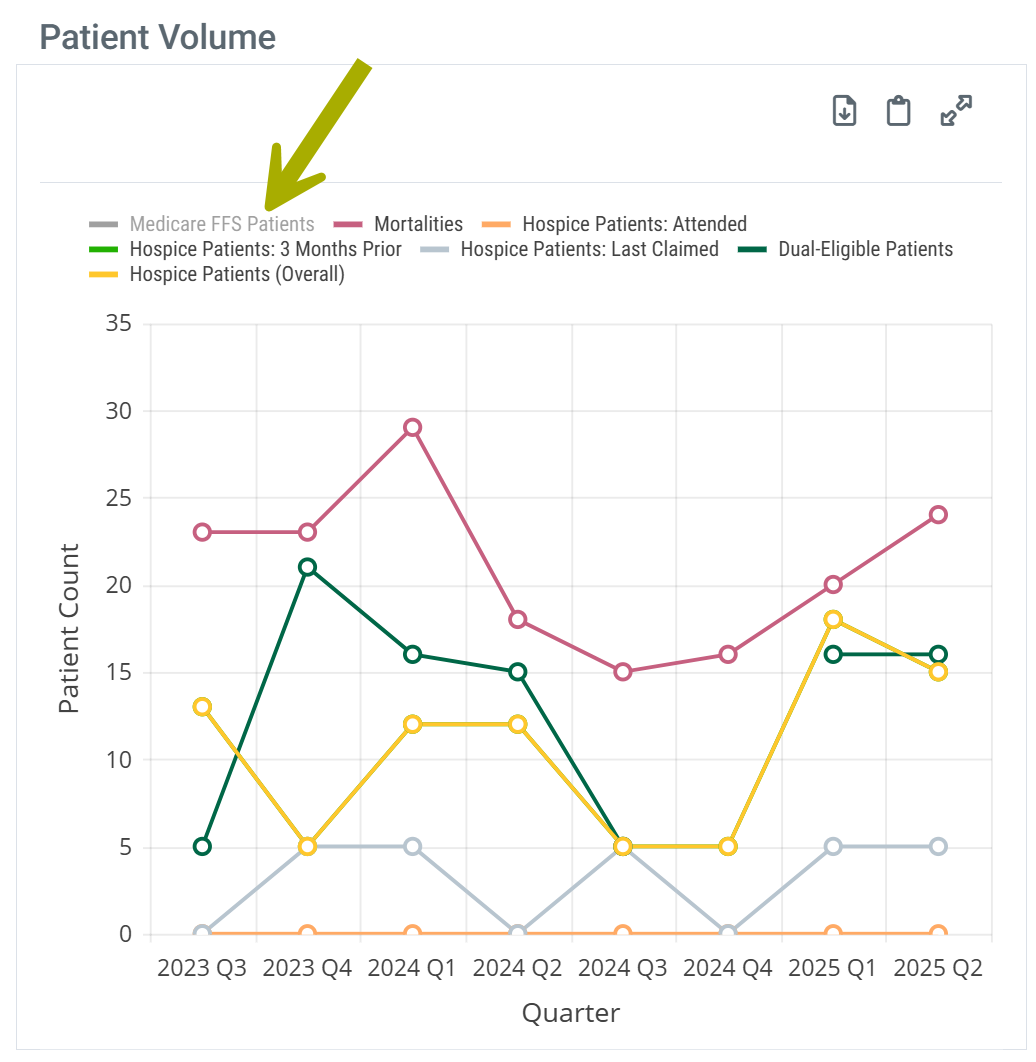Image resolution: width=1036 pixels, height=1062 pixels.
Task: Show the Medicare FFS Patients series
Action: click(222, 224)
